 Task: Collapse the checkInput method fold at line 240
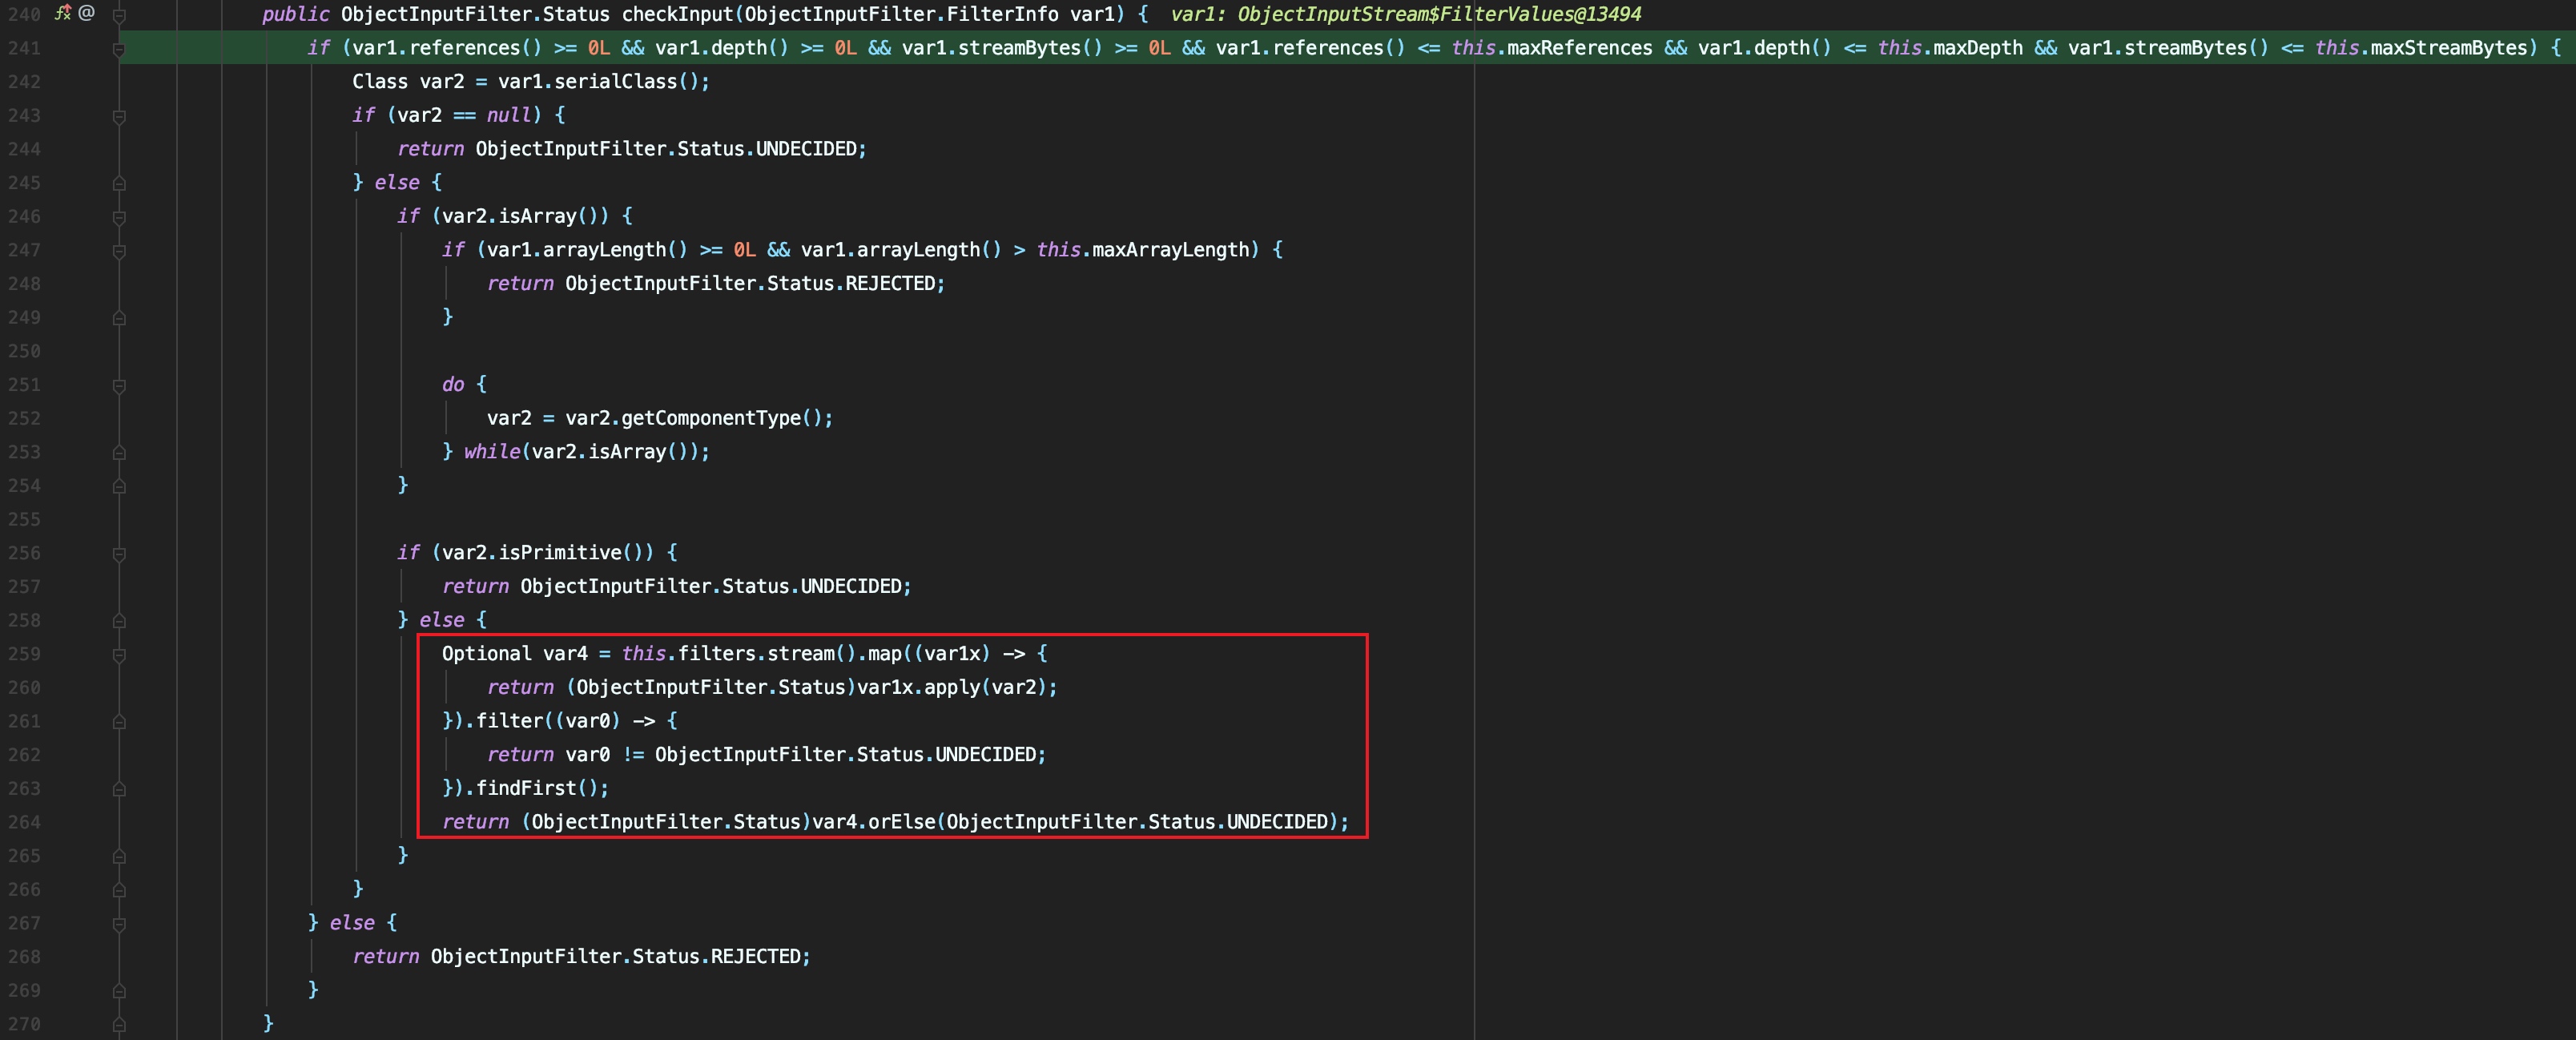[119, 15]
